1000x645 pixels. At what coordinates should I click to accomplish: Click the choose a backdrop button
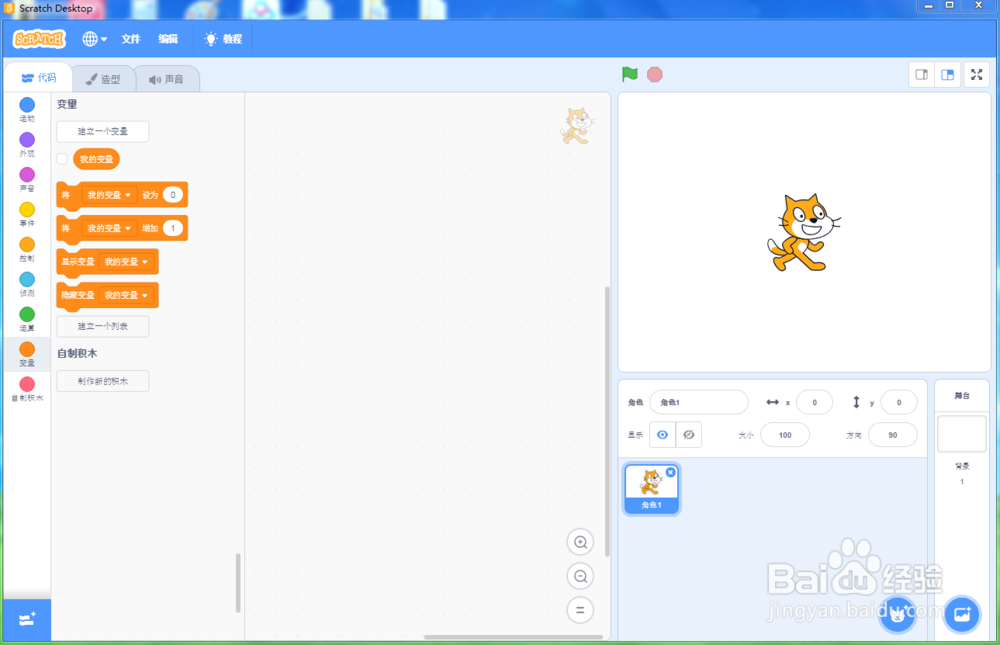962,614
